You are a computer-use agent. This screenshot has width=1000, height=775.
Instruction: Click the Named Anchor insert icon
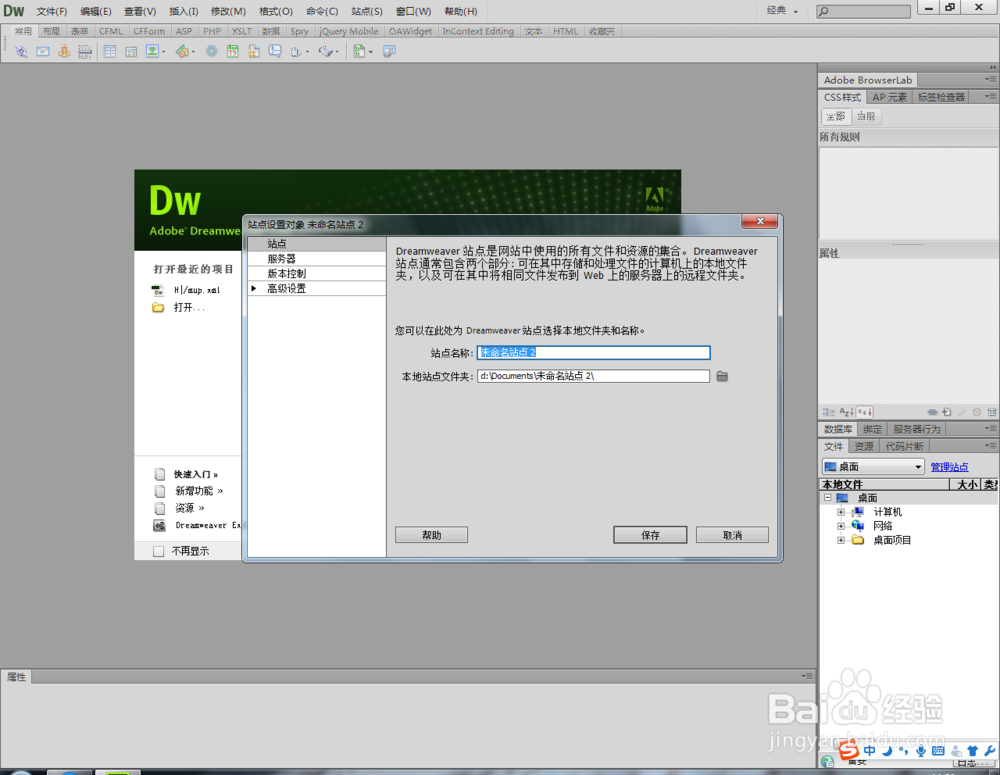[64, 52]
